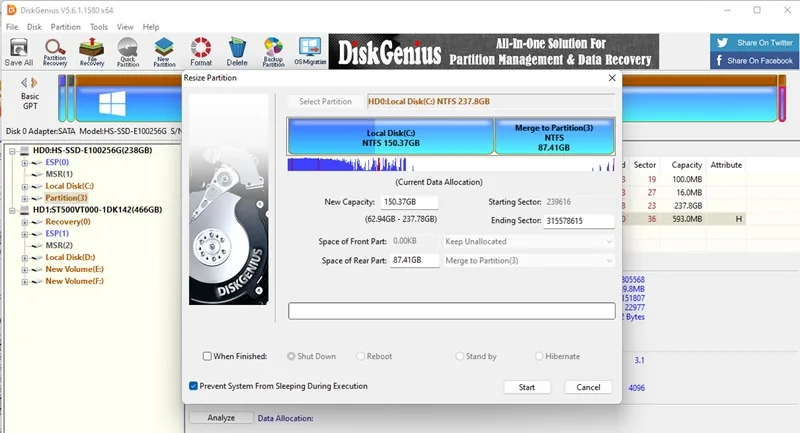
Task: Open the File menu
Action: tap(12, 27)
